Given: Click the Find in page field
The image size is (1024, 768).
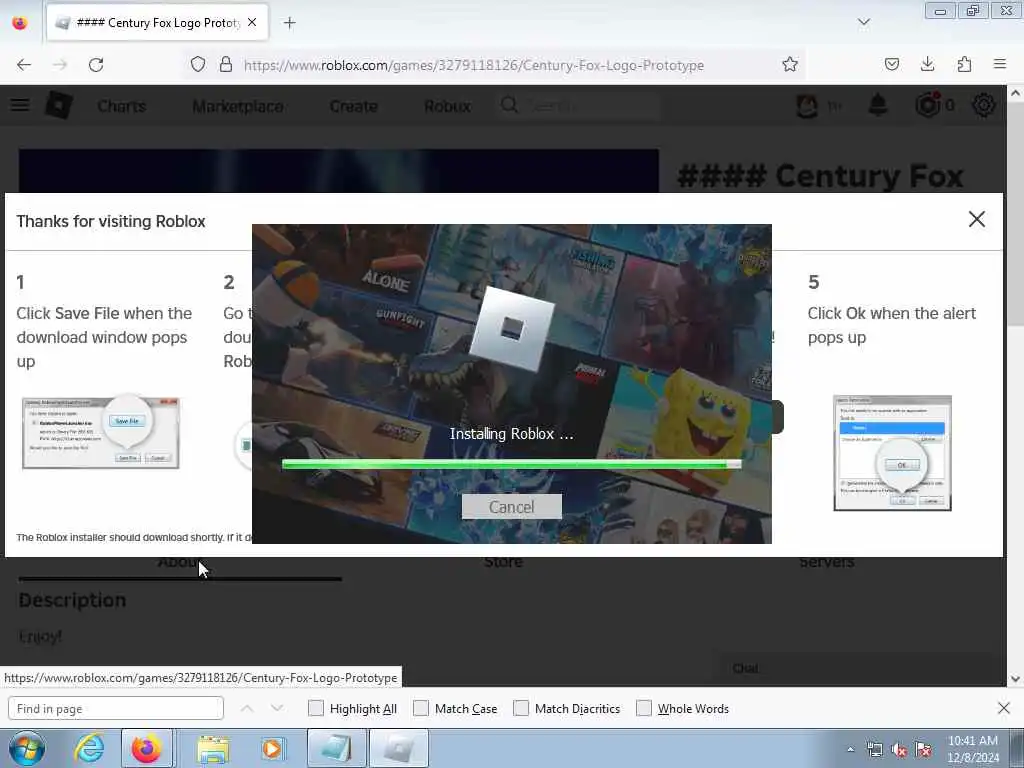Looking at the screenshot, I should point(116,709).
